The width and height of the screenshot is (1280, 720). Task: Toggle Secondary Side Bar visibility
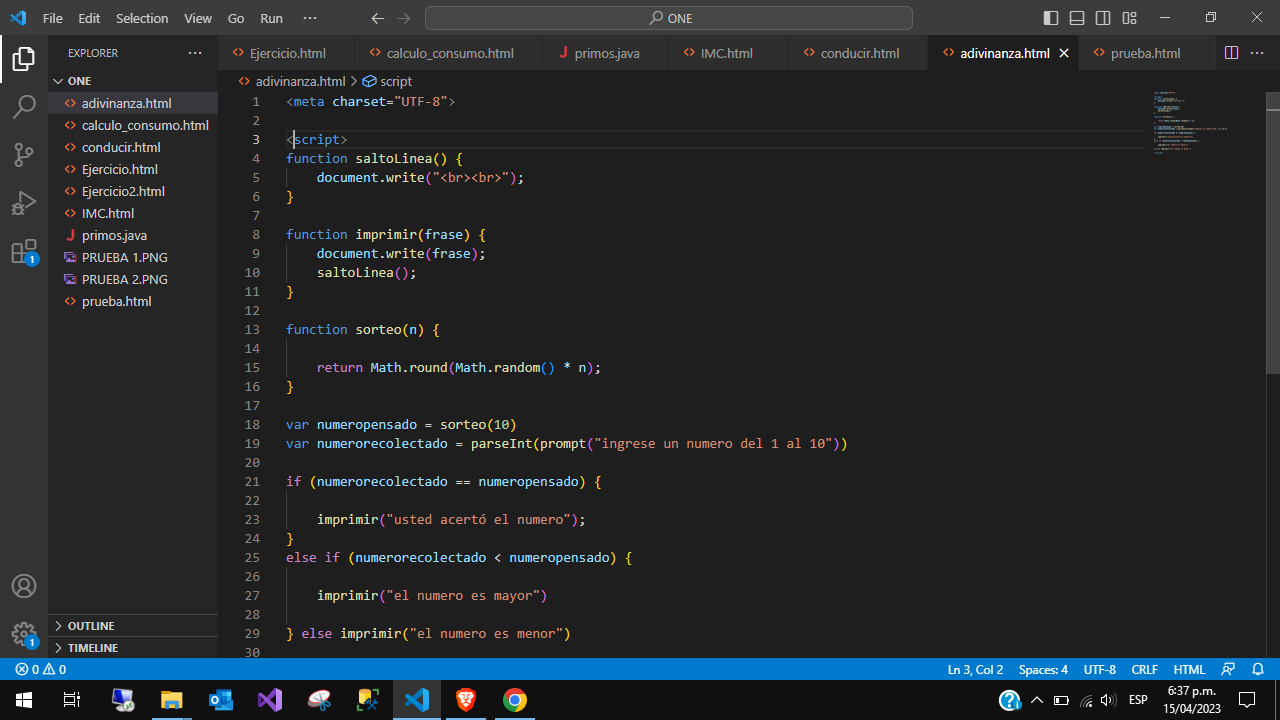[1103, 18]
